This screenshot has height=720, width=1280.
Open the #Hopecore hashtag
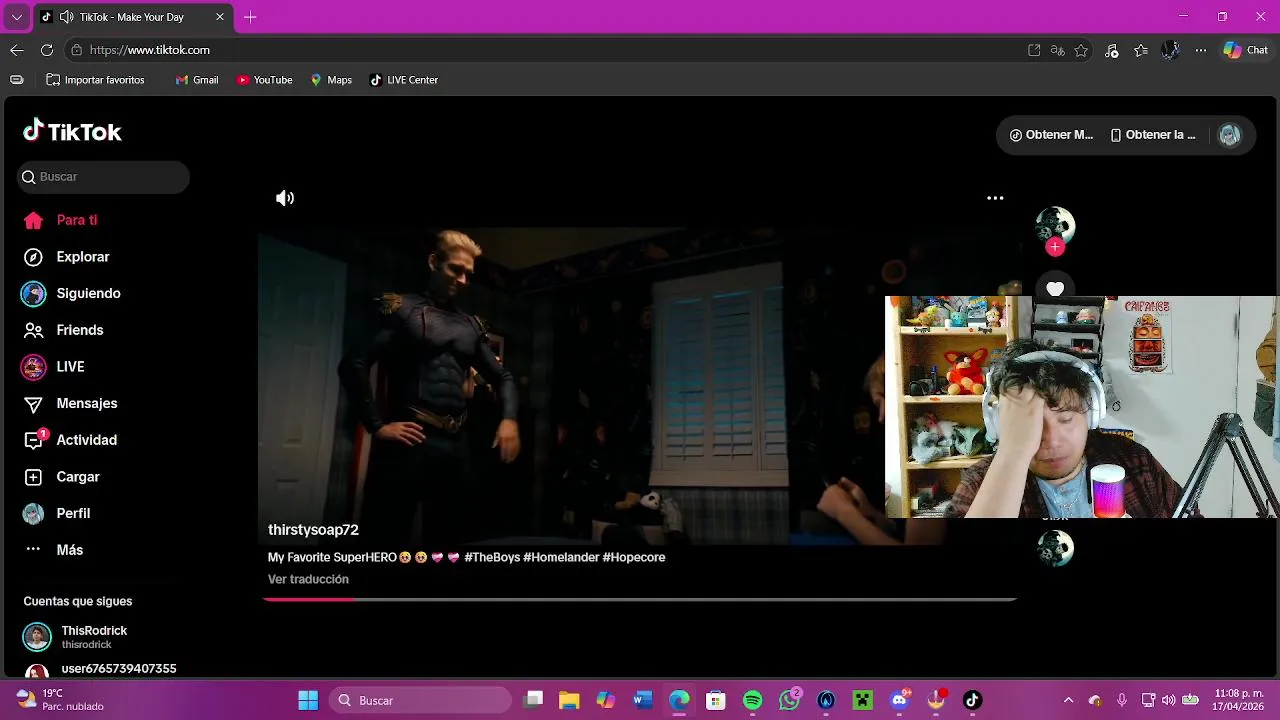tap(634, 557)
